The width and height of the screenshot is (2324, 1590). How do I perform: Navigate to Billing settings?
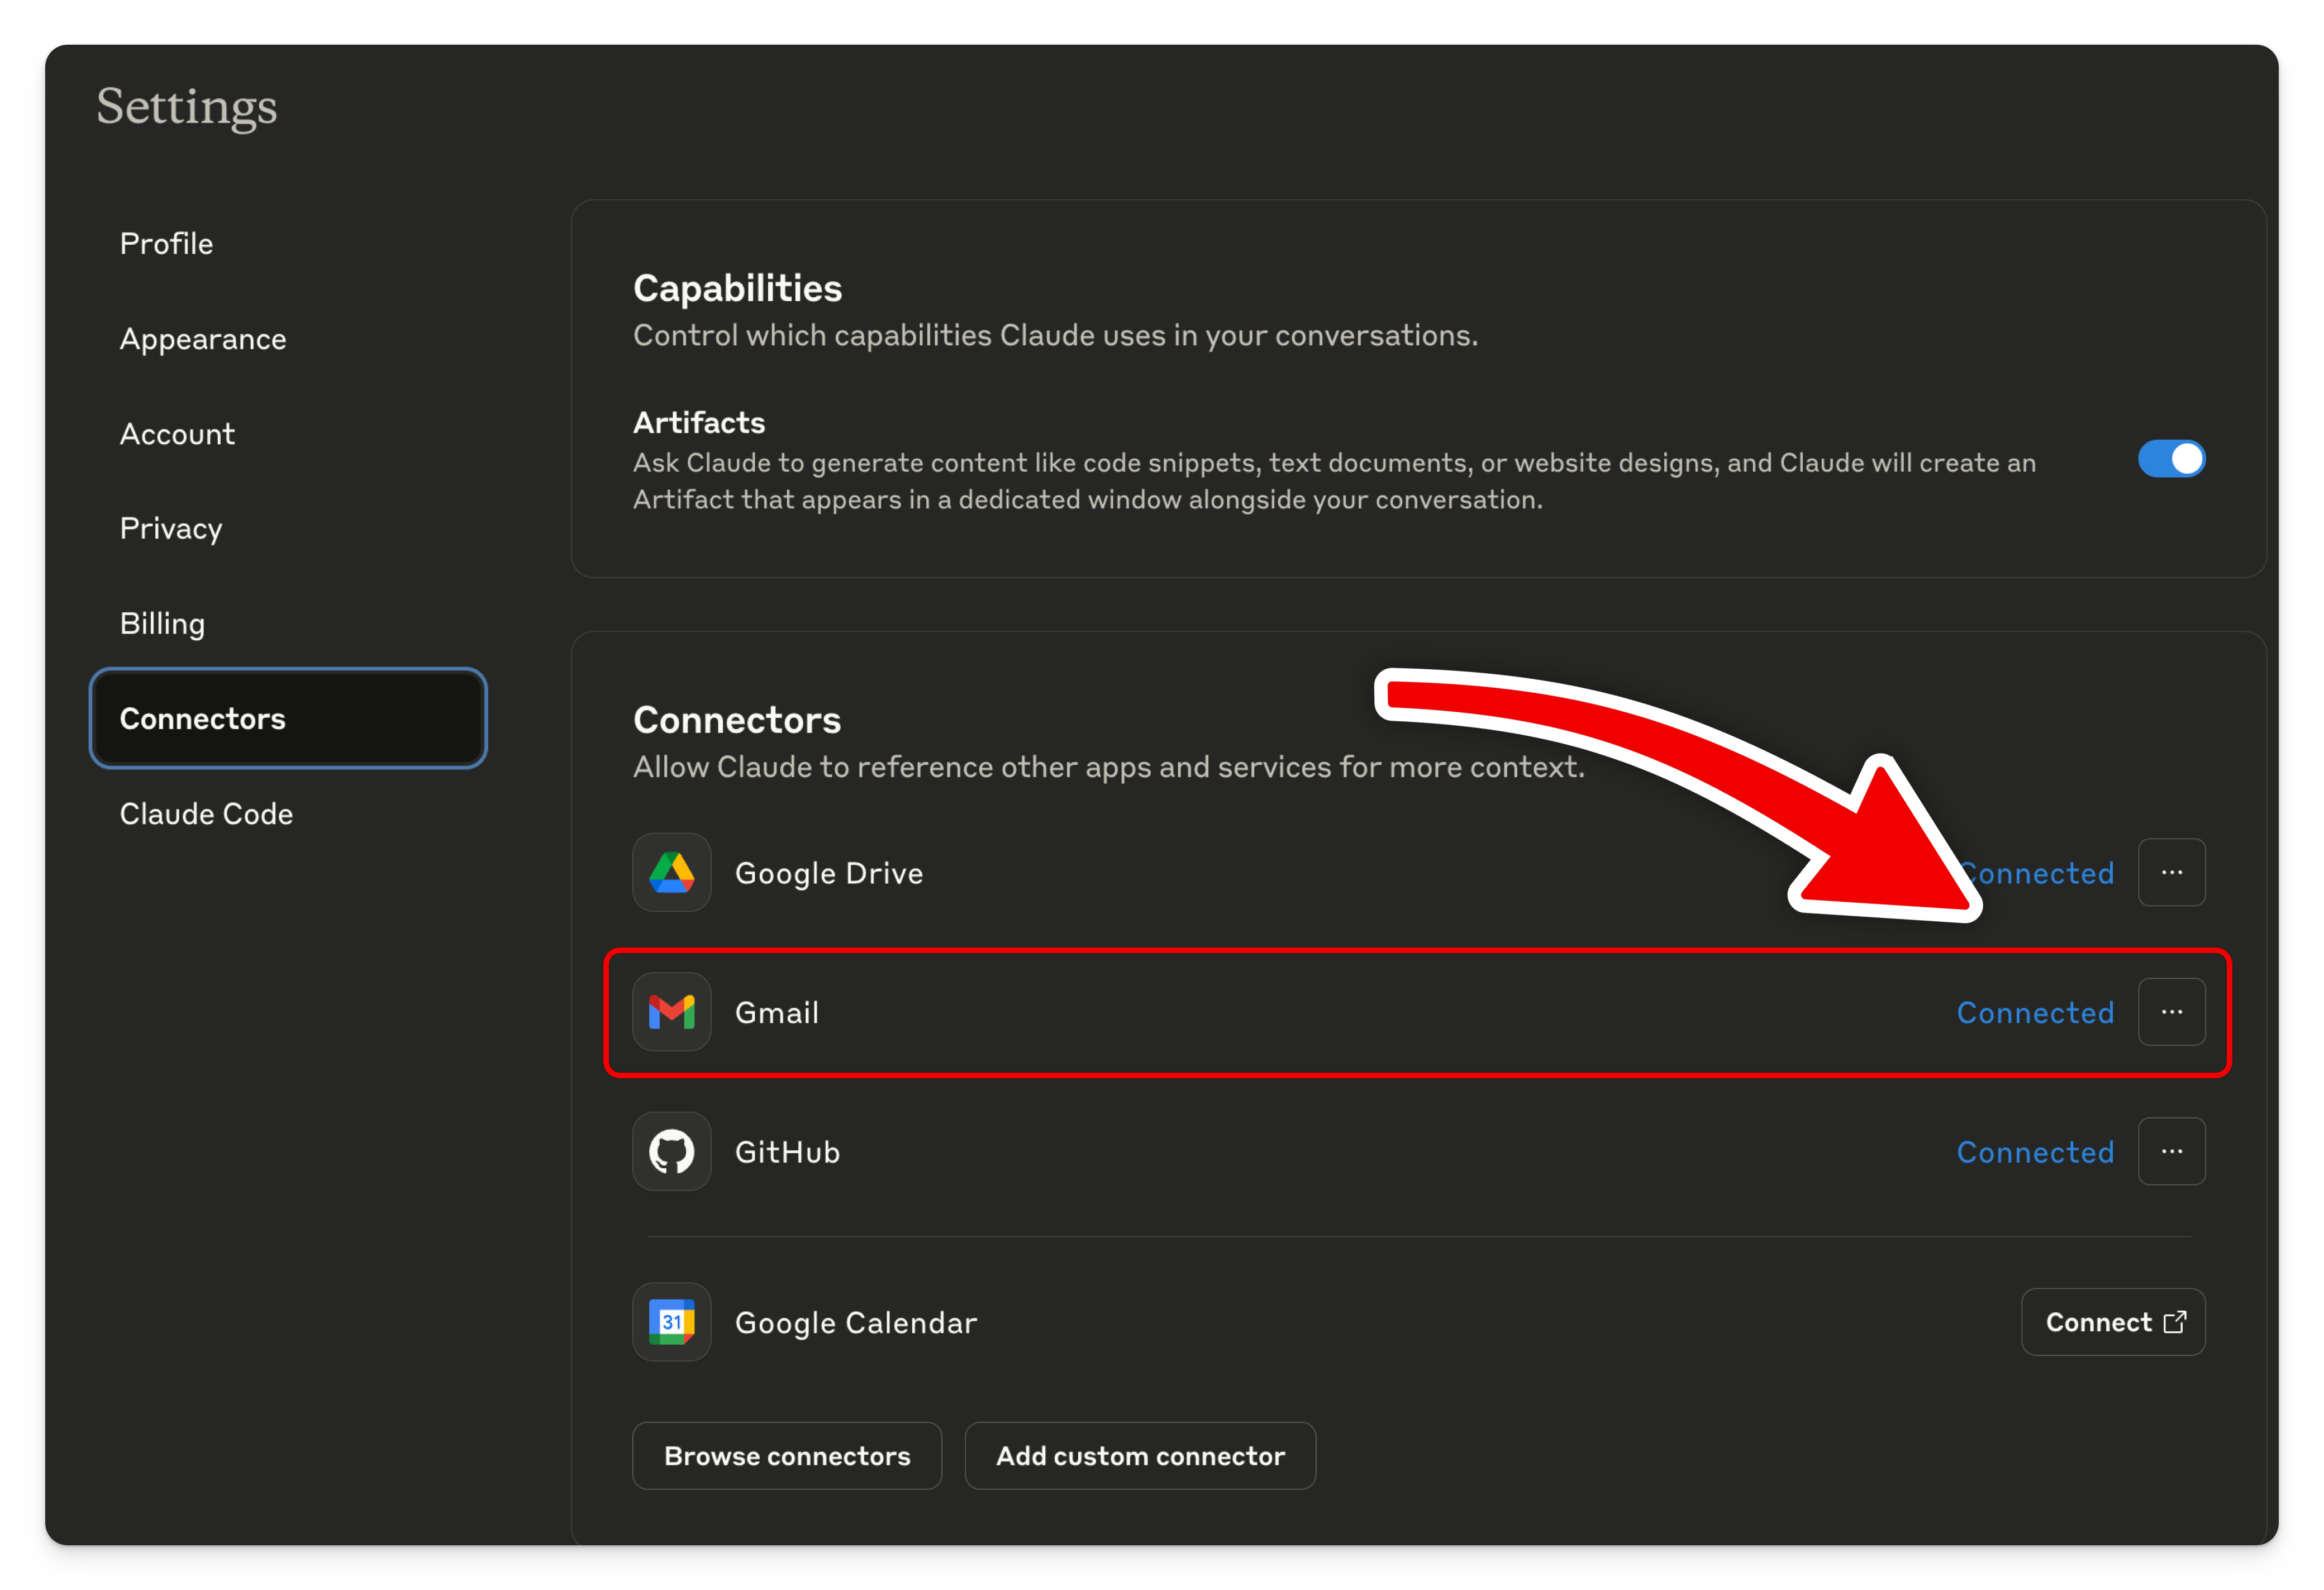(x=162, y=623)
